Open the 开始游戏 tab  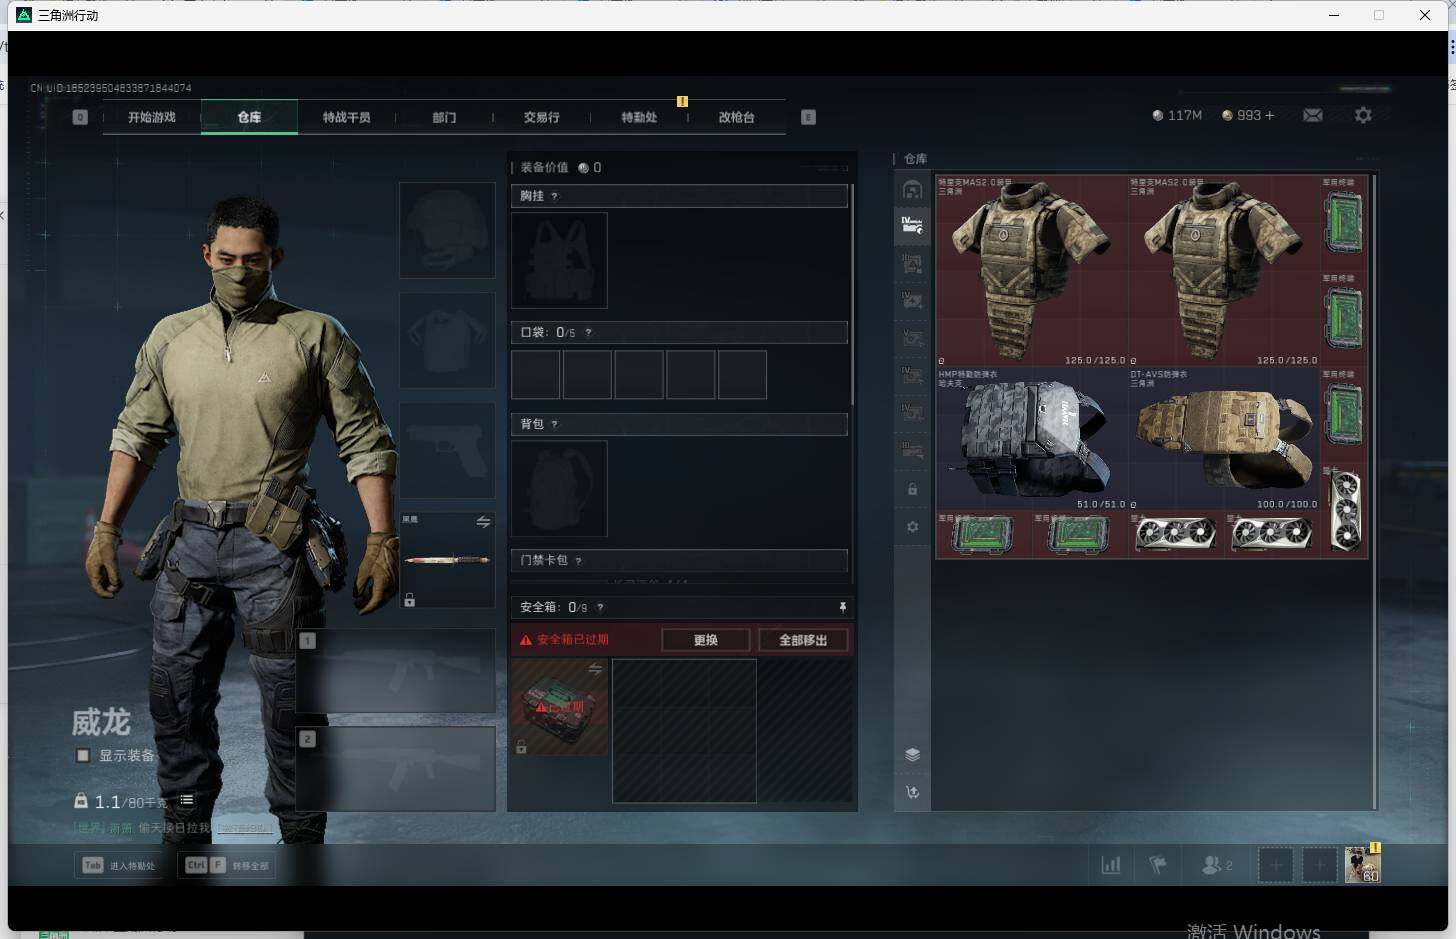pos(151,117)
